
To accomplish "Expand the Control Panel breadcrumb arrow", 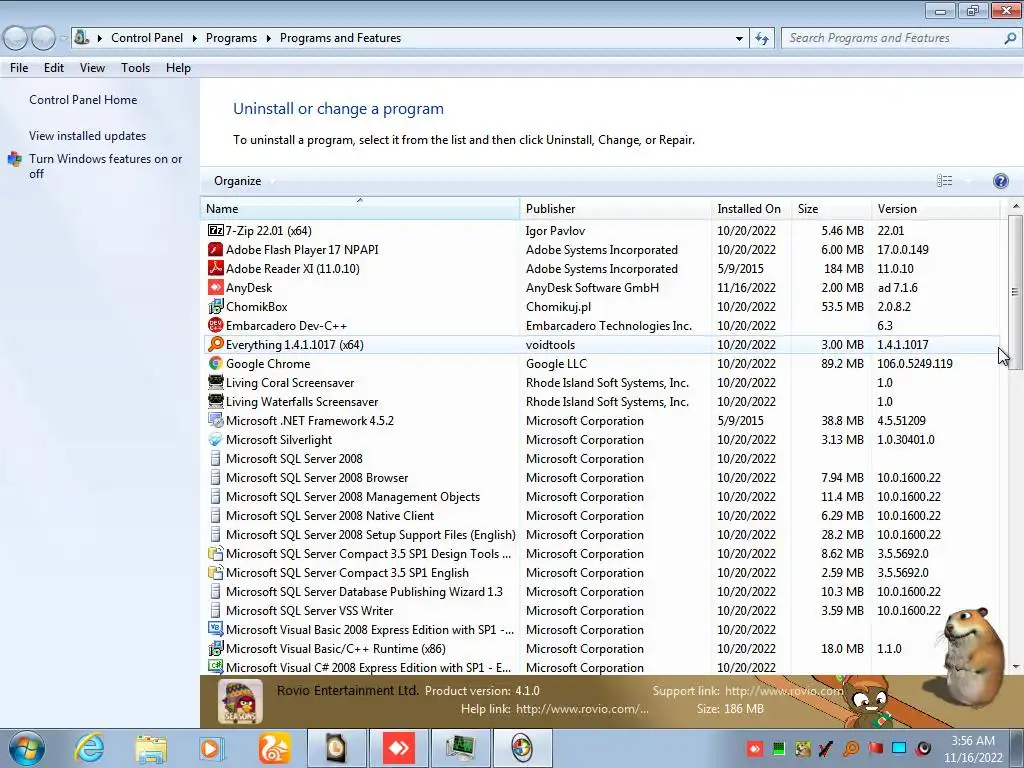I will pos(195,38).
